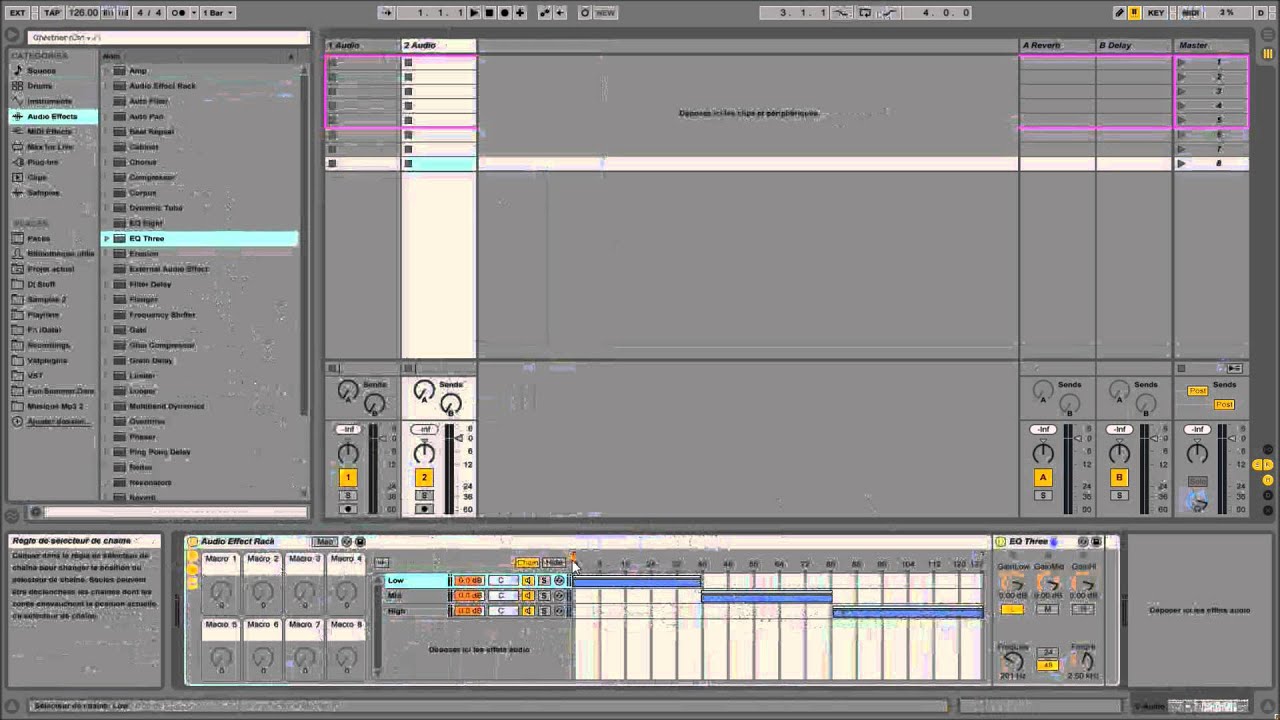
Task: Toggle EQ Three Low band L button
Action: [x=1012, y=609]
